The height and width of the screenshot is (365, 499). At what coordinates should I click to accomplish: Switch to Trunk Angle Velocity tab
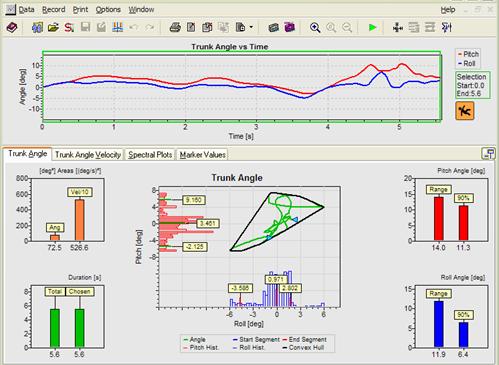pos(88,155)
